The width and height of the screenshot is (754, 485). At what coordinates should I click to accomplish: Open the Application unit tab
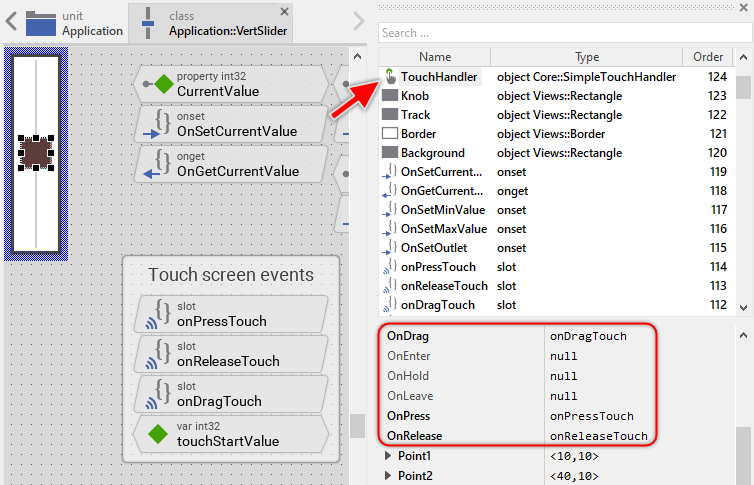[75, 23]
